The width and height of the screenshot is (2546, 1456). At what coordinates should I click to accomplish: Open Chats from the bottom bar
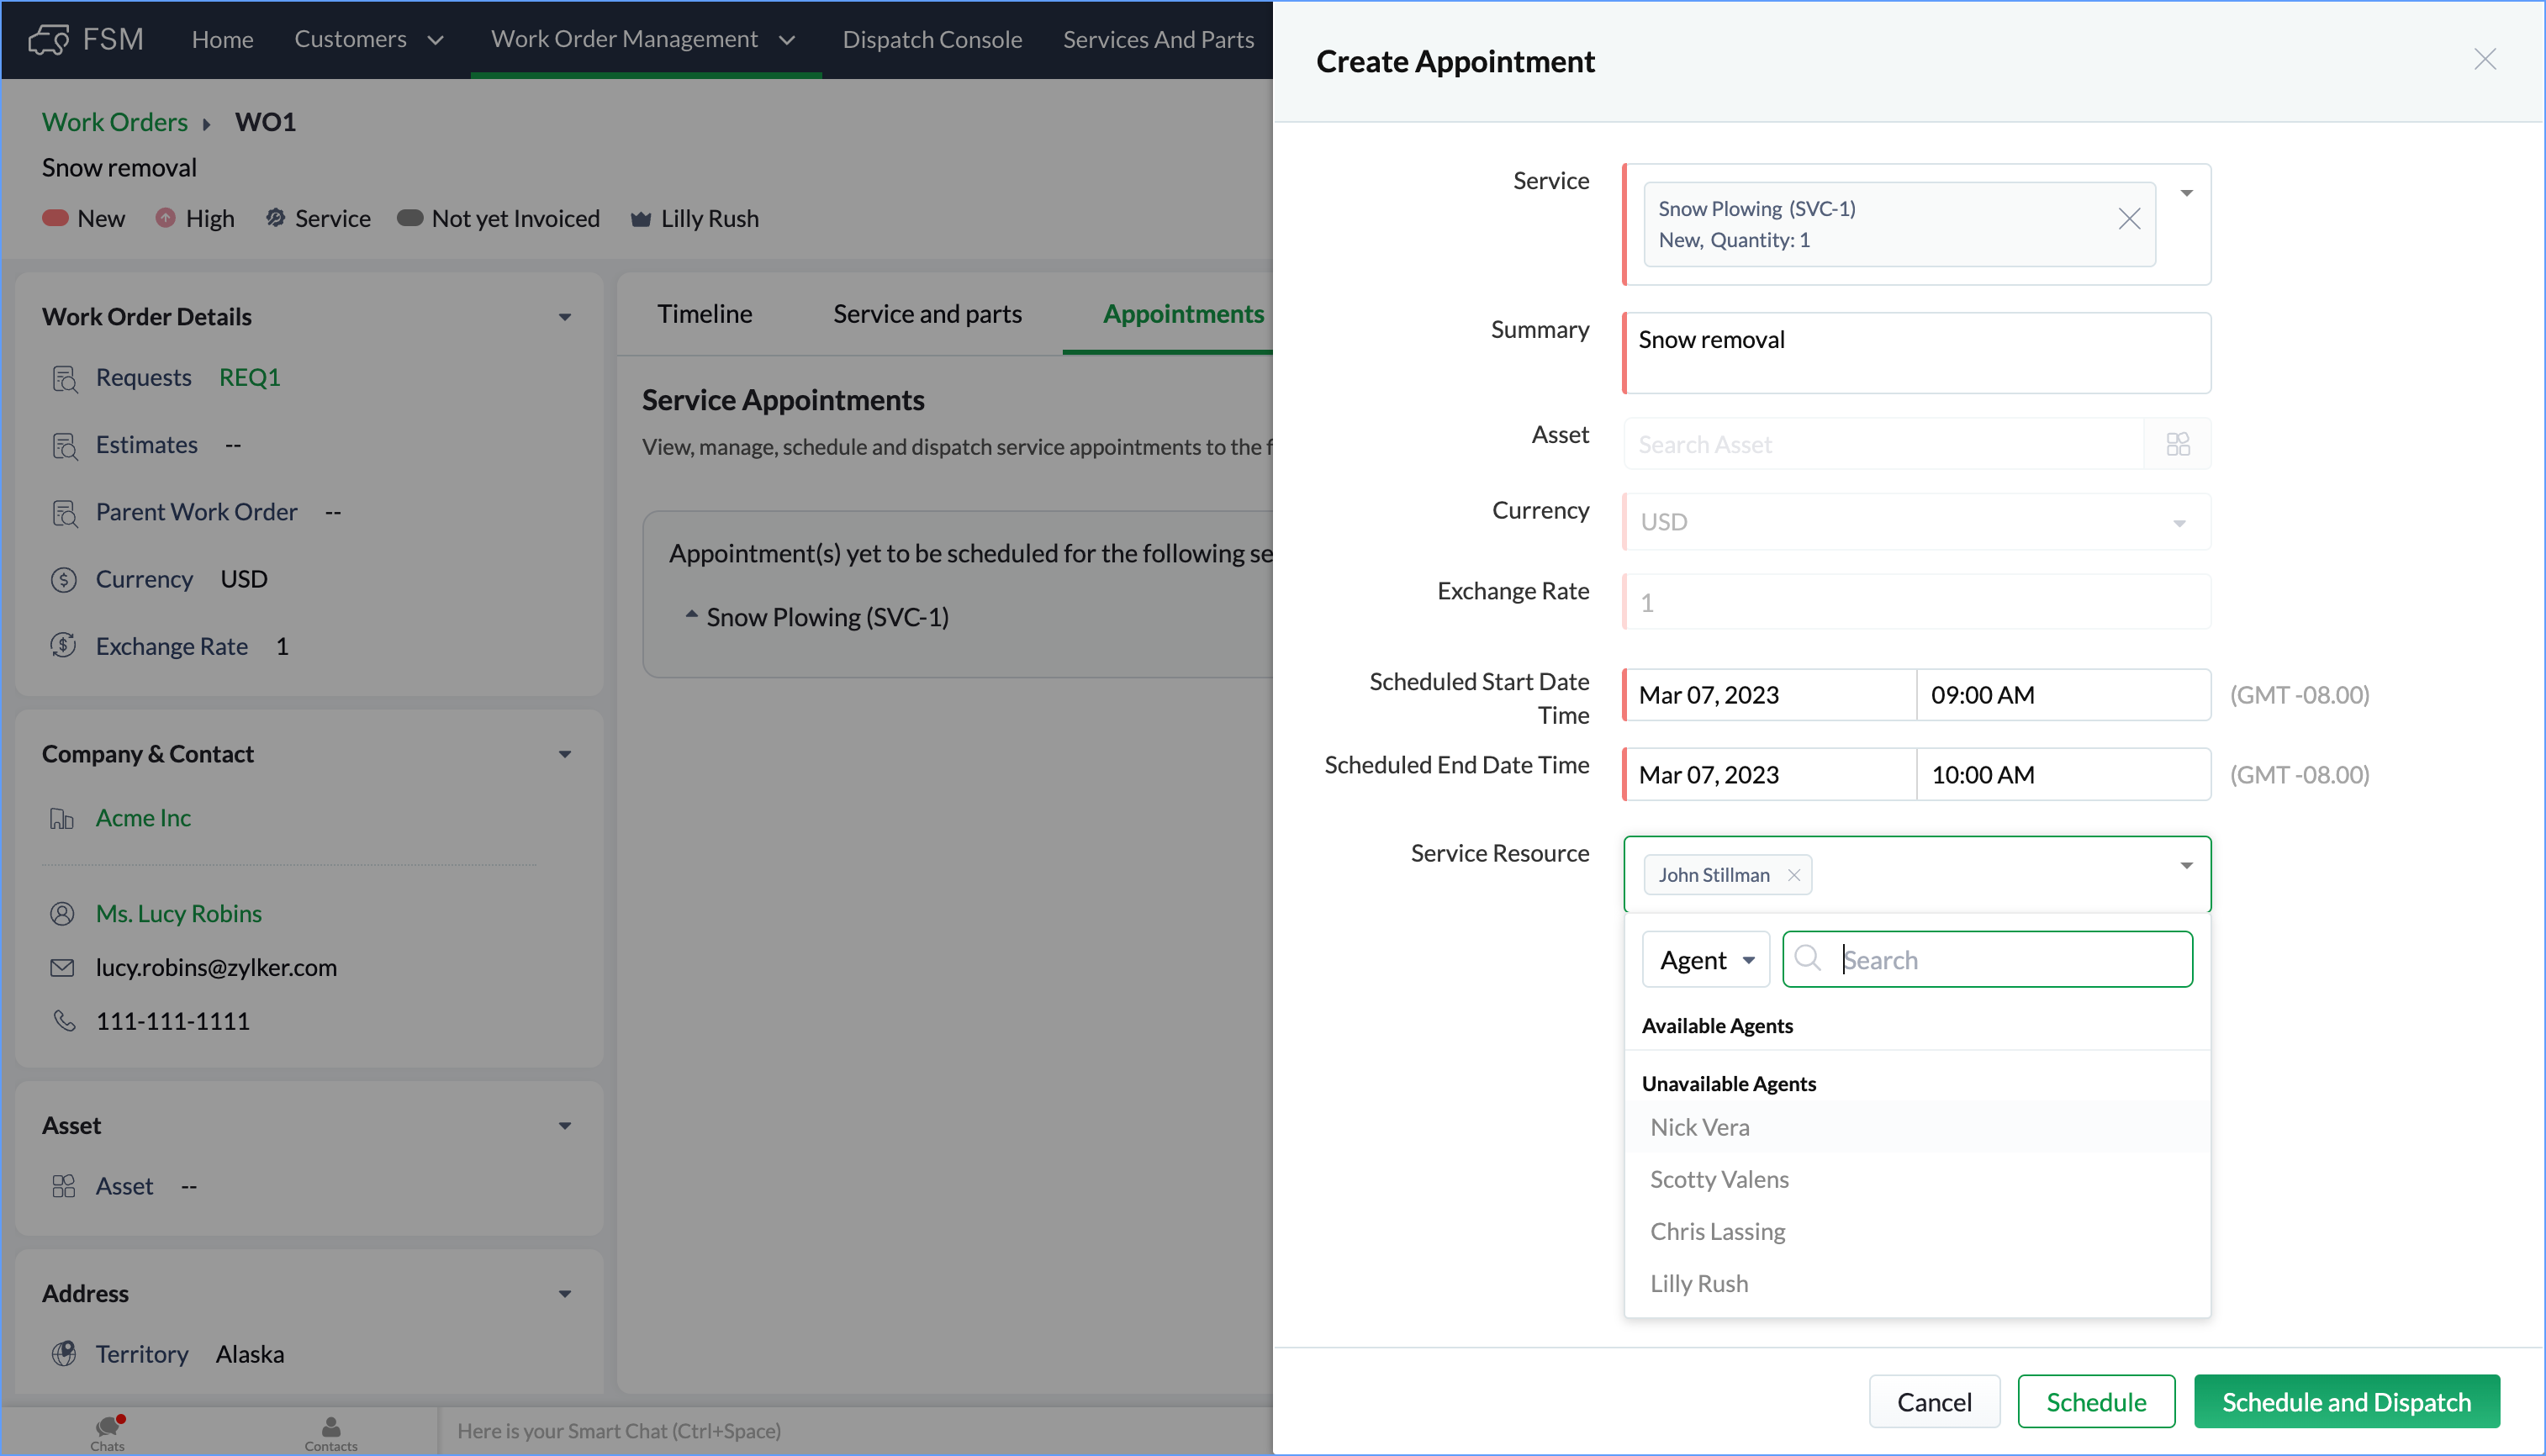pyautogui.click(x=107, y=1432)
